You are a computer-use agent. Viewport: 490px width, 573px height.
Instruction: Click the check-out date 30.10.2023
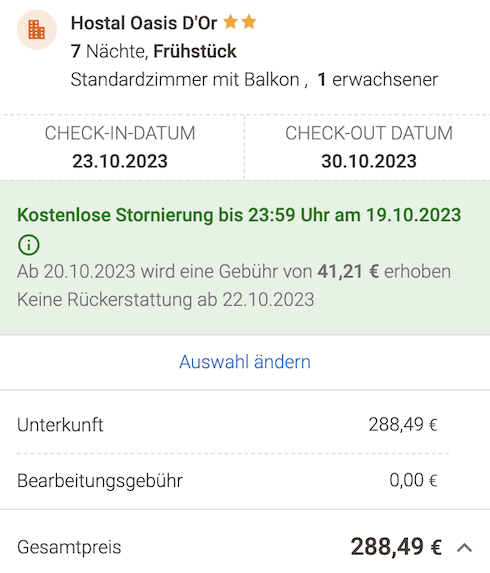point(369,161)
